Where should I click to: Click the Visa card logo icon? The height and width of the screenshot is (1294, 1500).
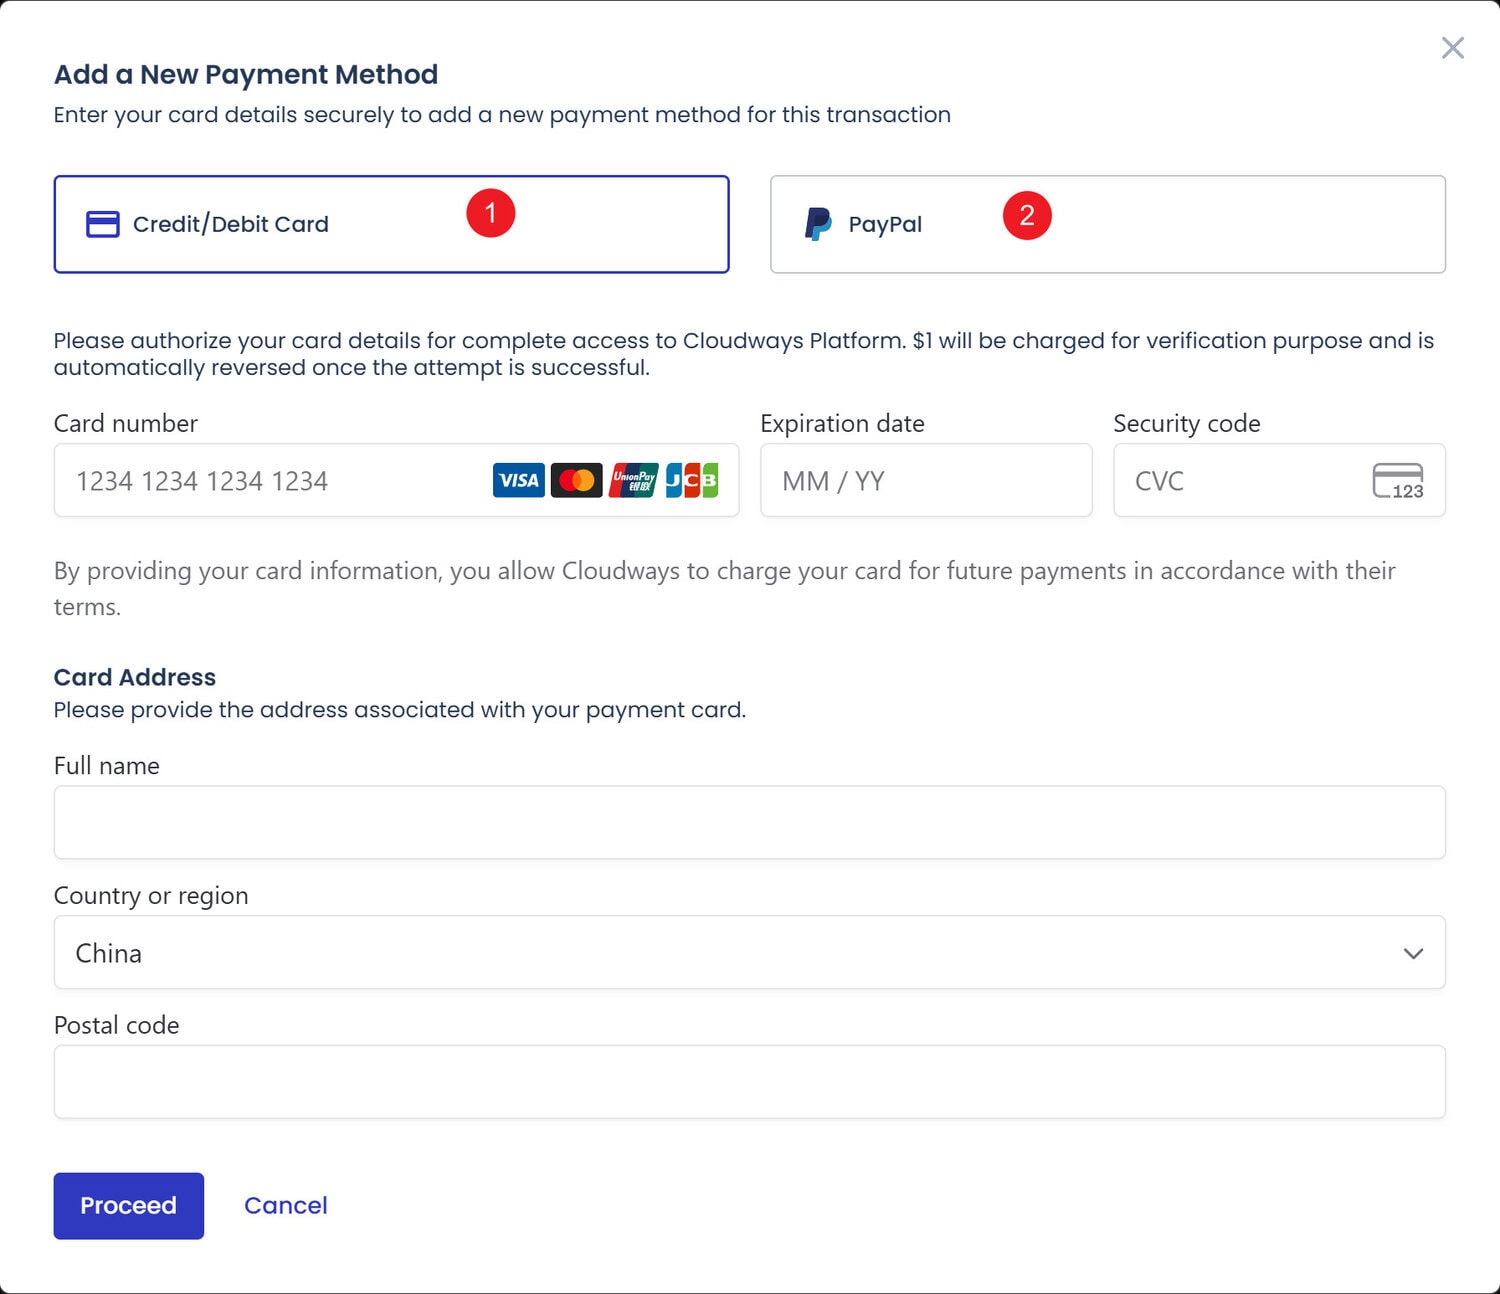518,481
